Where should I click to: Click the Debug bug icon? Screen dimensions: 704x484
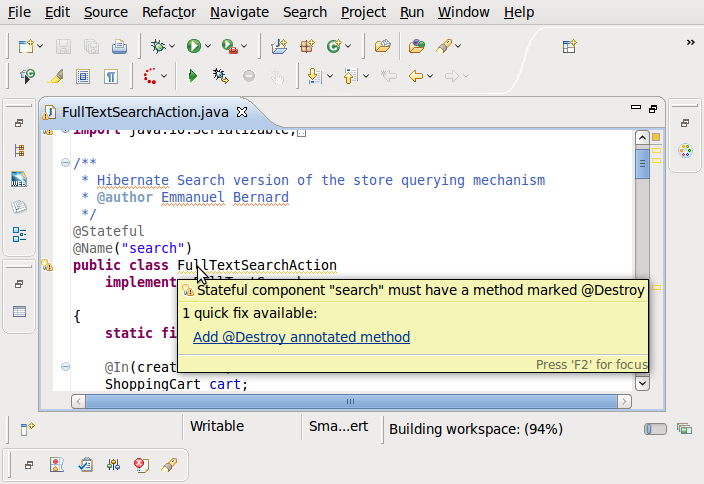(x=157, y=46)
